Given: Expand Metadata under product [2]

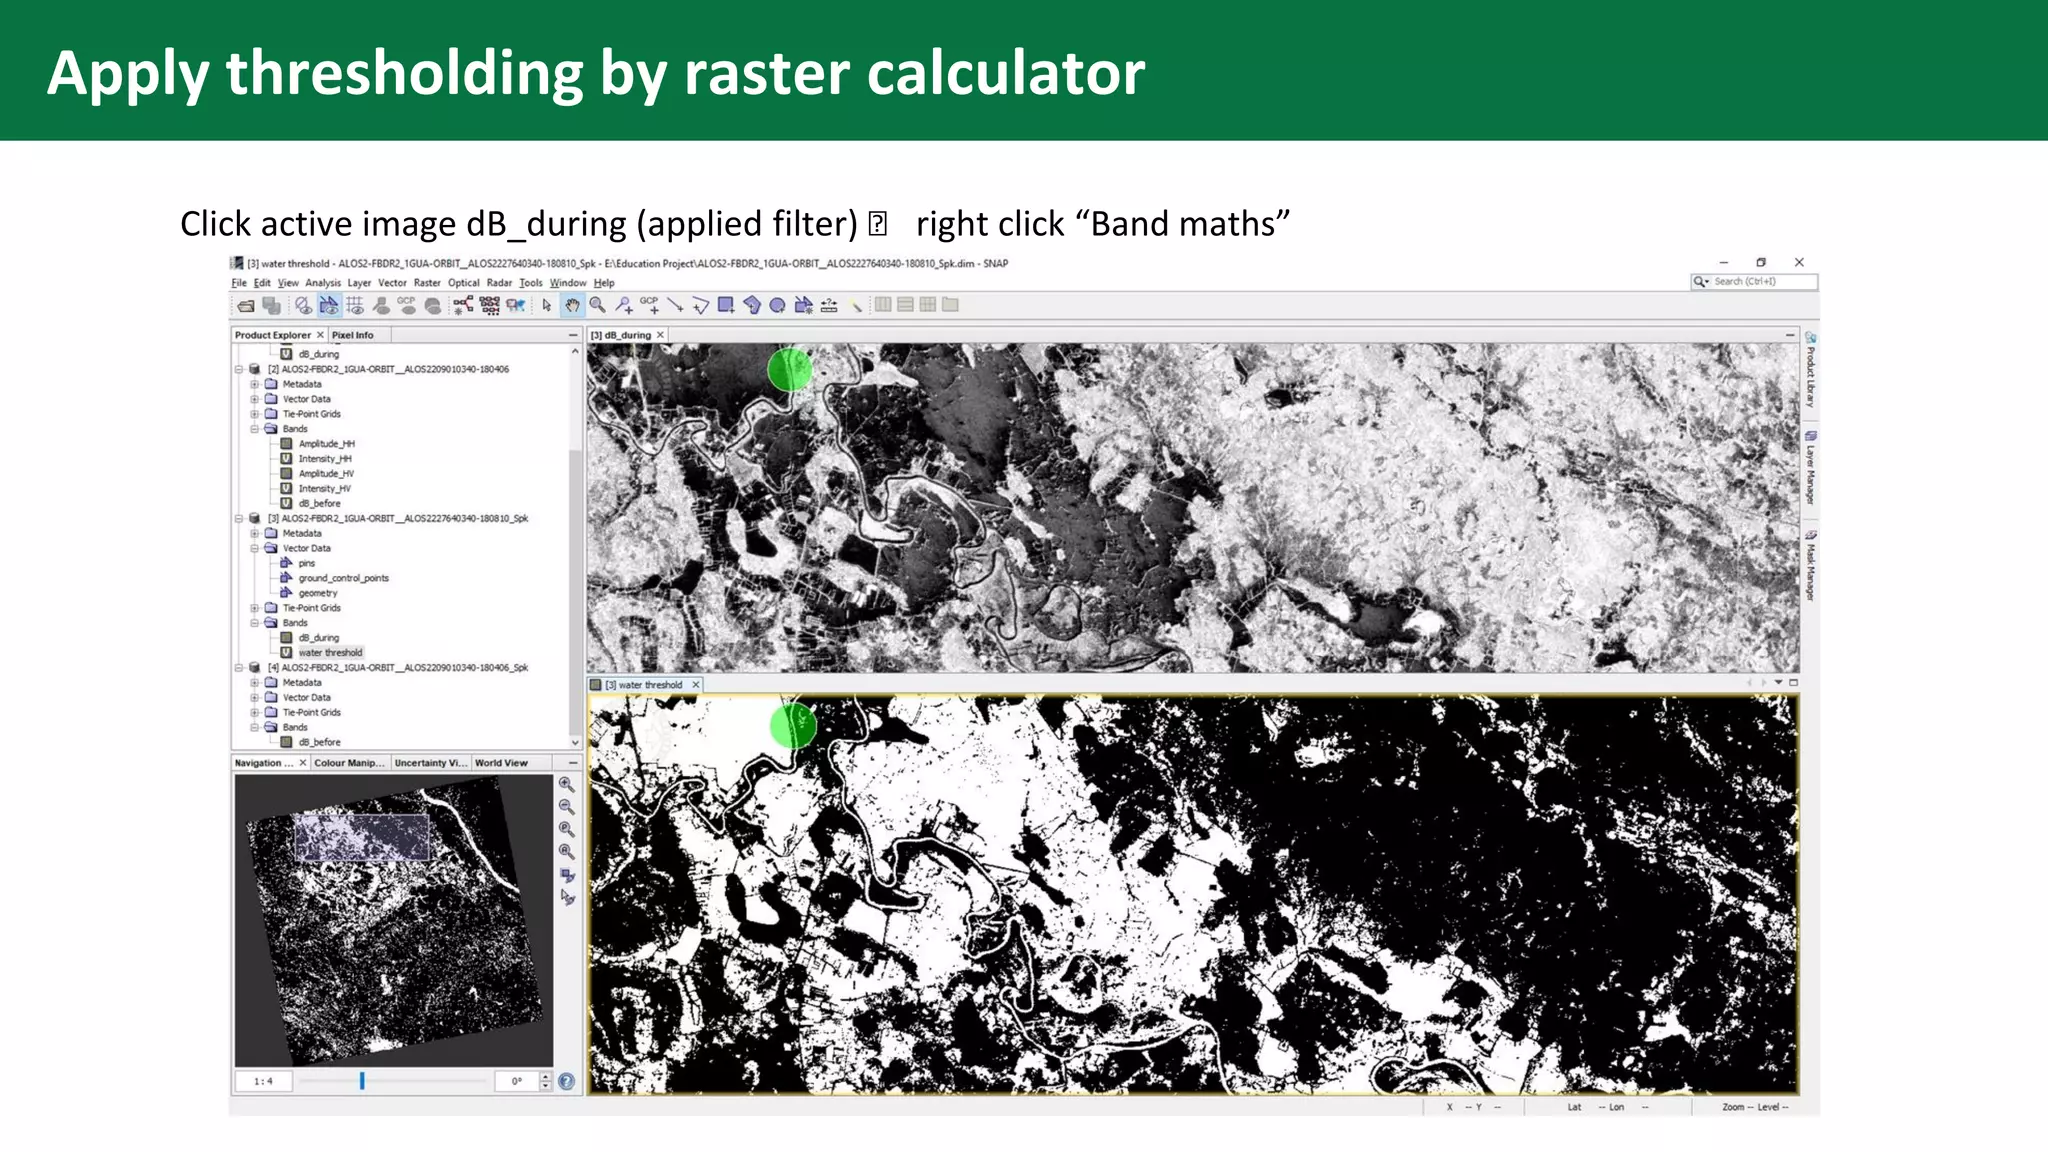Looking at the screenshot, I should click(254, 385).
